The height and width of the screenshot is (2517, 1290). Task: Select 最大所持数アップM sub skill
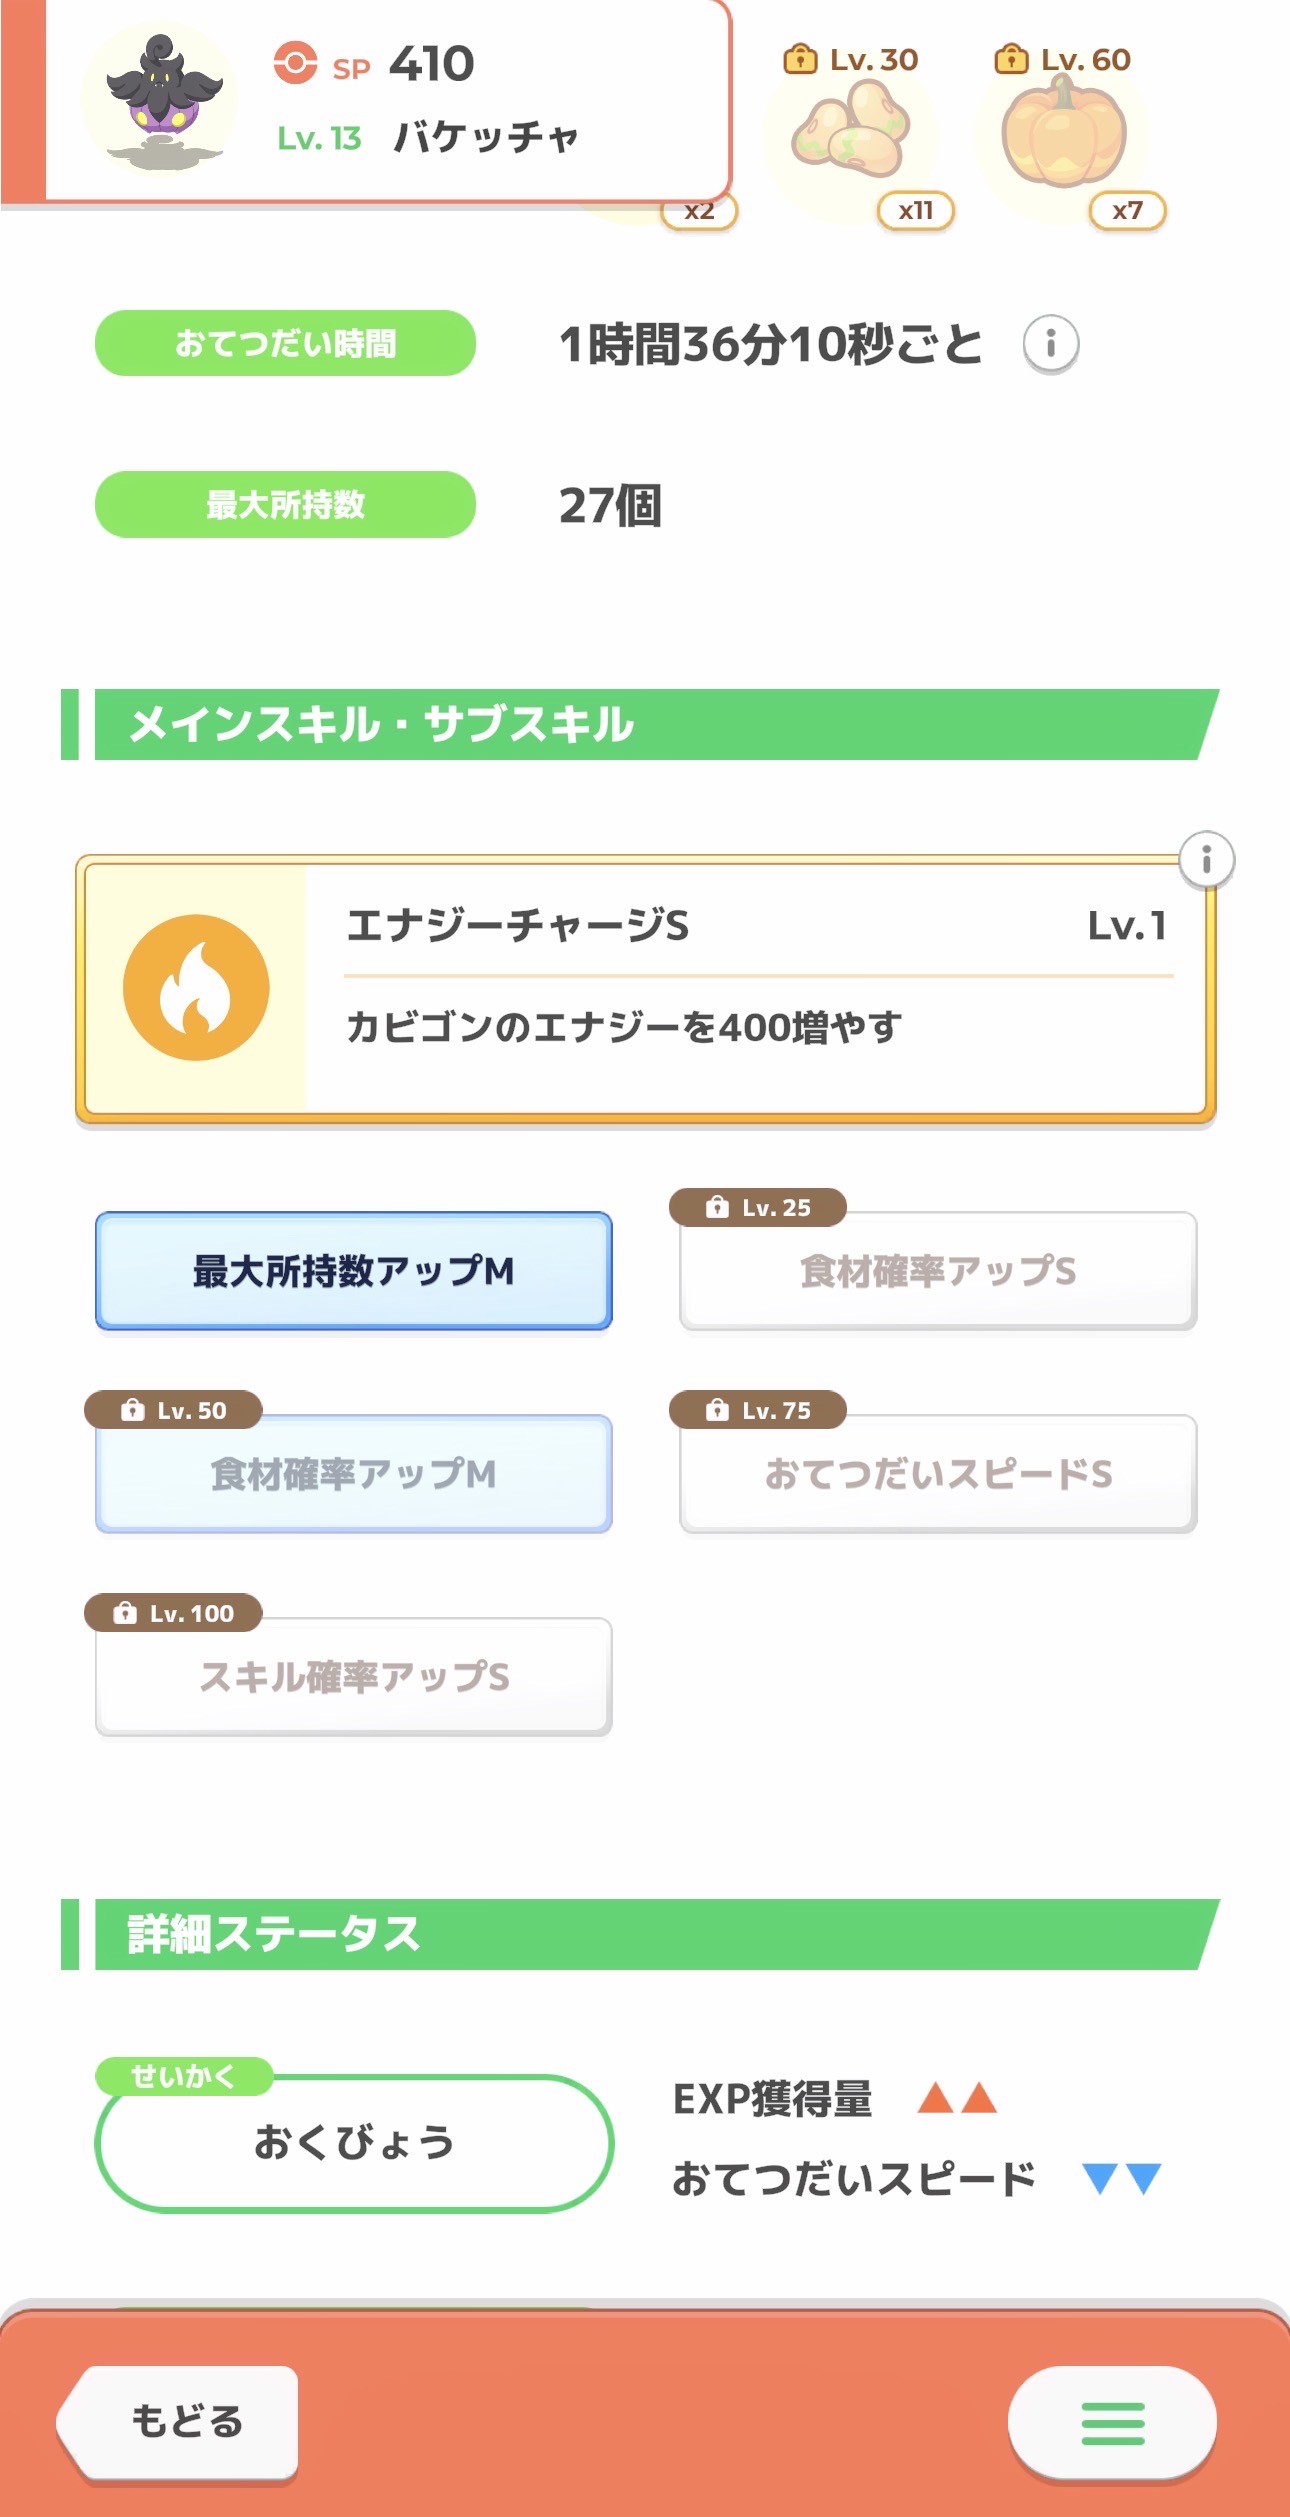pyautogui.click(x=354, y=1271)
